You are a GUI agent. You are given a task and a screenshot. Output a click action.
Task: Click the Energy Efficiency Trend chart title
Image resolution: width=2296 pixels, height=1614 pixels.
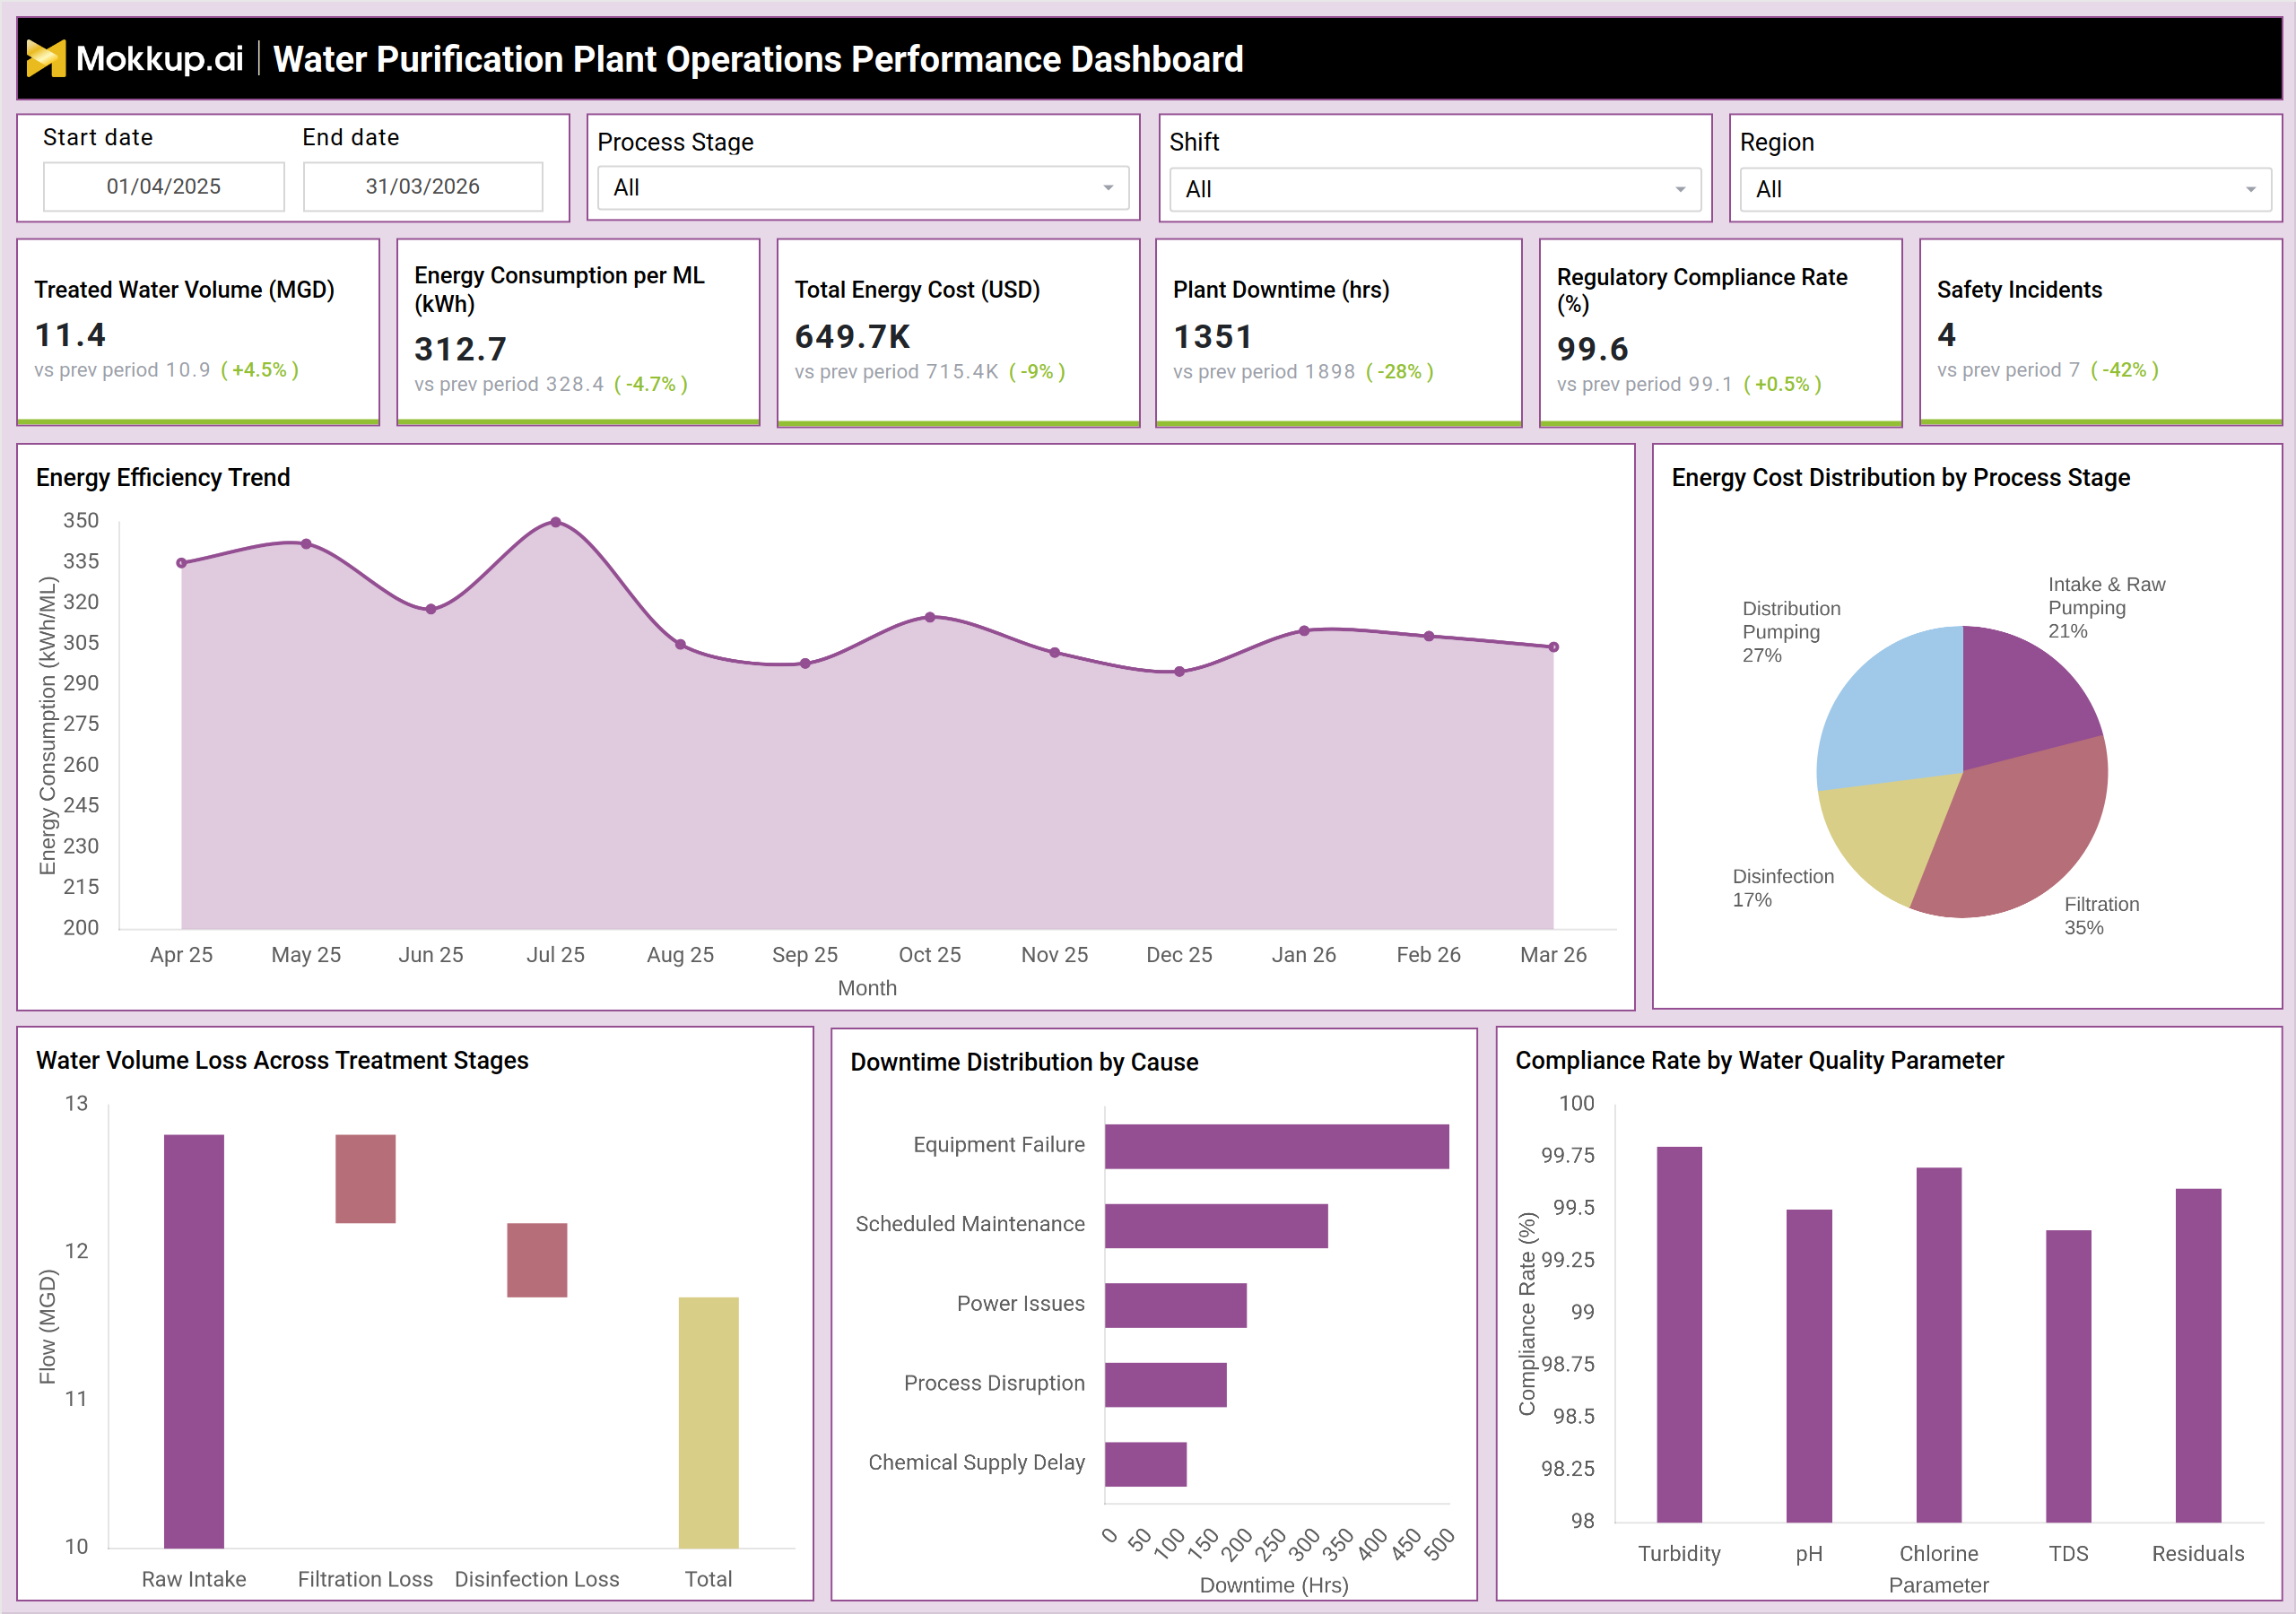point(163,477)
